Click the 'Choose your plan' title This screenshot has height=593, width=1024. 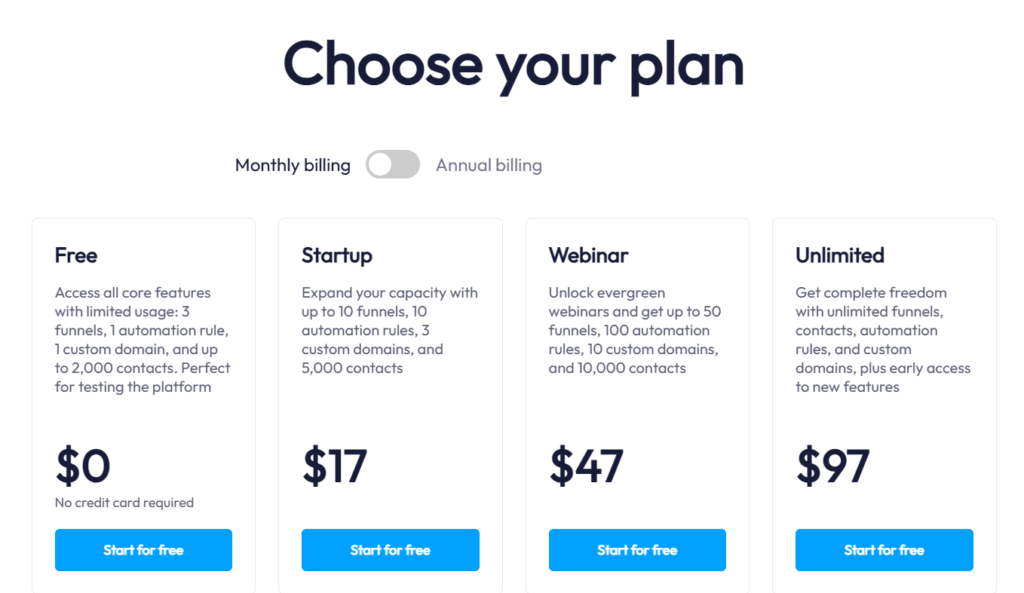point(512,66)
